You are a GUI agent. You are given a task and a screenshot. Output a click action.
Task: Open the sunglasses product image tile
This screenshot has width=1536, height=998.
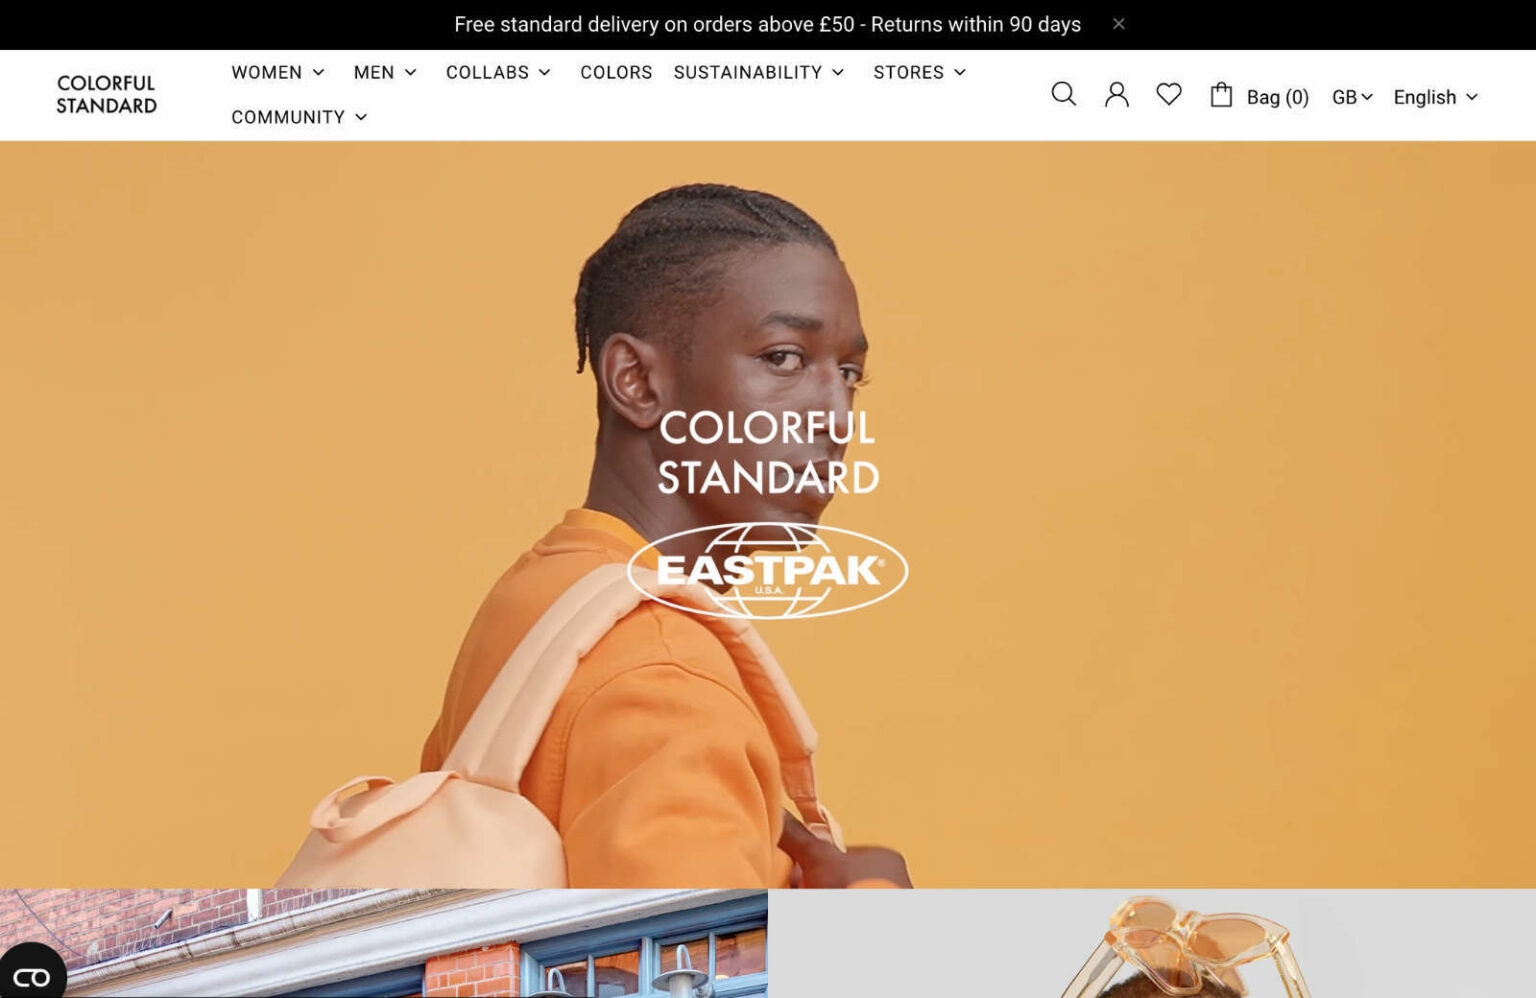[x=1152, y=943]
